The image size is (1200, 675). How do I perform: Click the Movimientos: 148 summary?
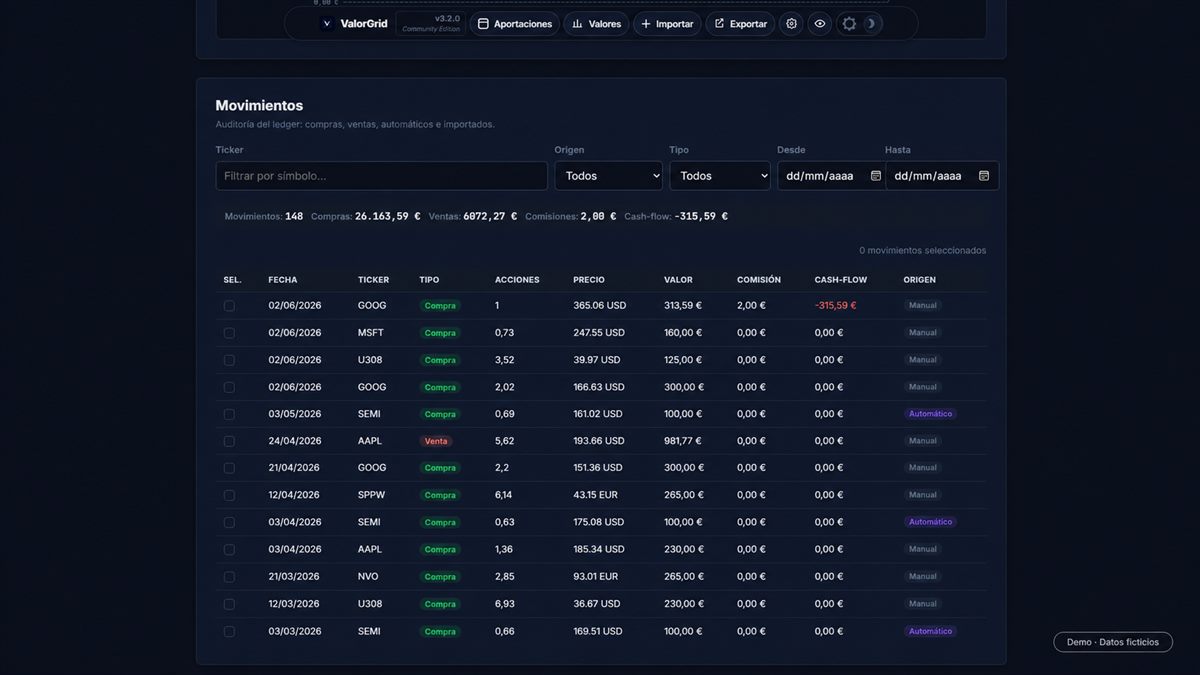pos(264,216)
